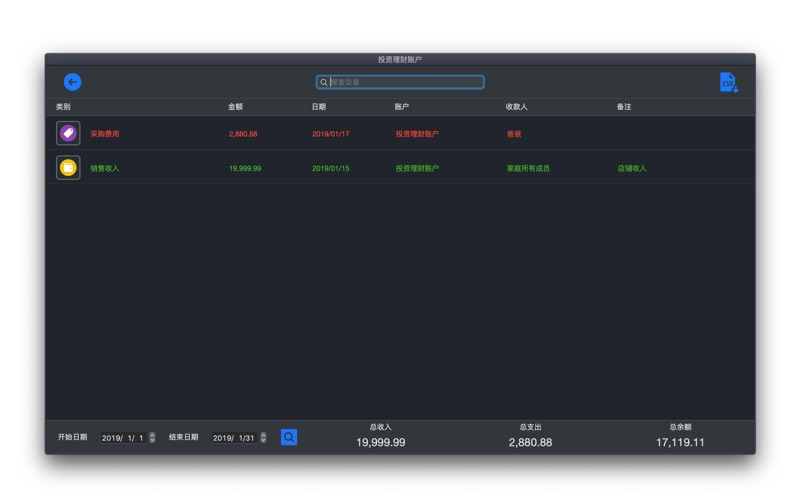Select the 采购费用 expense row
The width and height of the screenshot is (800, 500).
400,133
